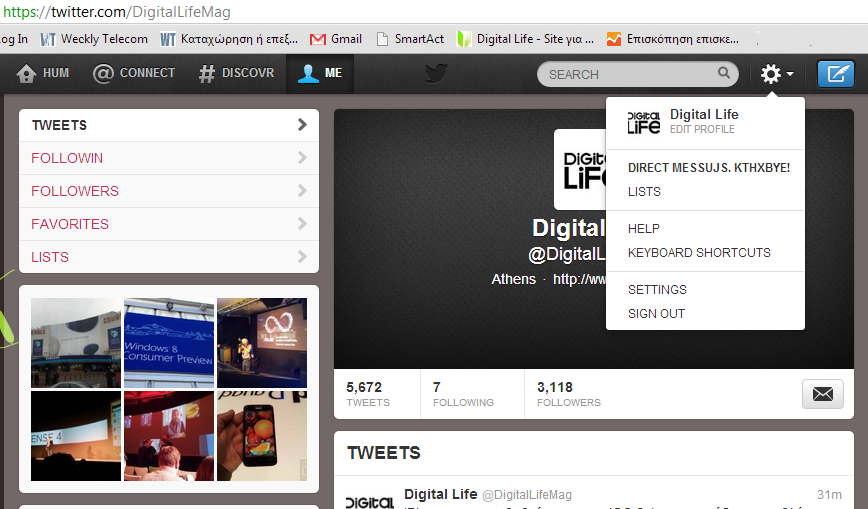Select Direct Messujs in the dropdown menu

pyautogui.click(x=709, y=168)
